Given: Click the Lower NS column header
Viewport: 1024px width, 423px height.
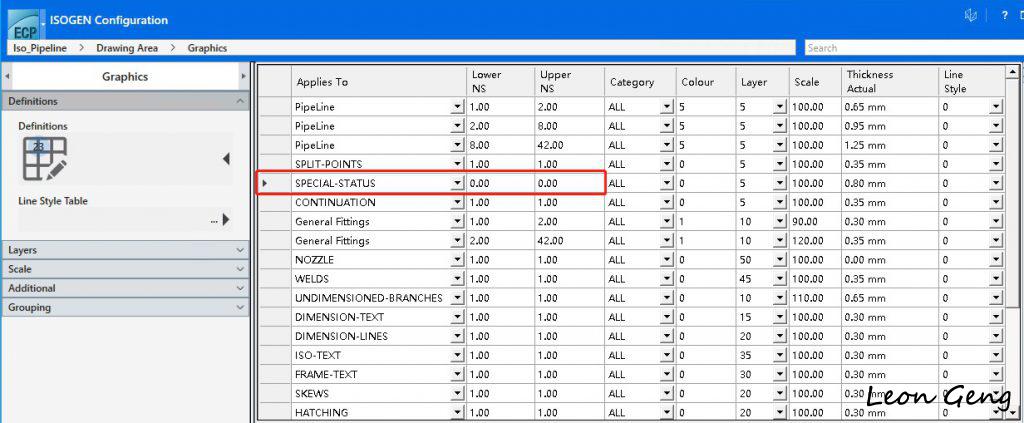Looking at the screenshot, I should (x=500, y=82).
